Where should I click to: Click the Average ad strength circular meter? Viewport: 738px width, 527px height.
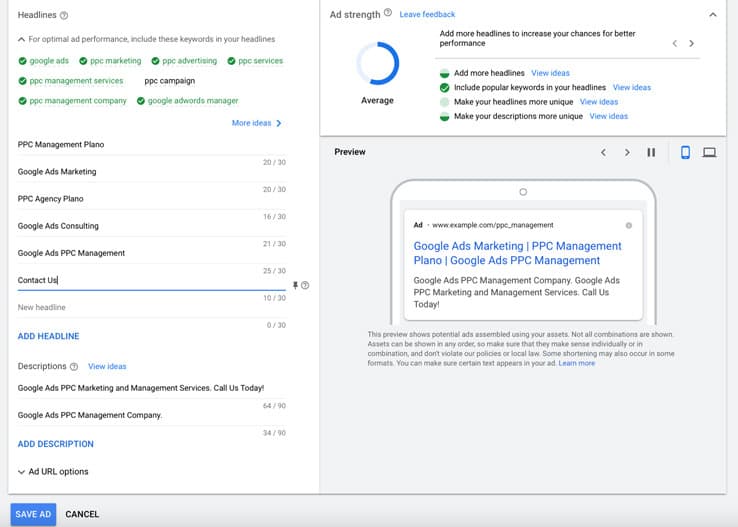click(377, 64)
